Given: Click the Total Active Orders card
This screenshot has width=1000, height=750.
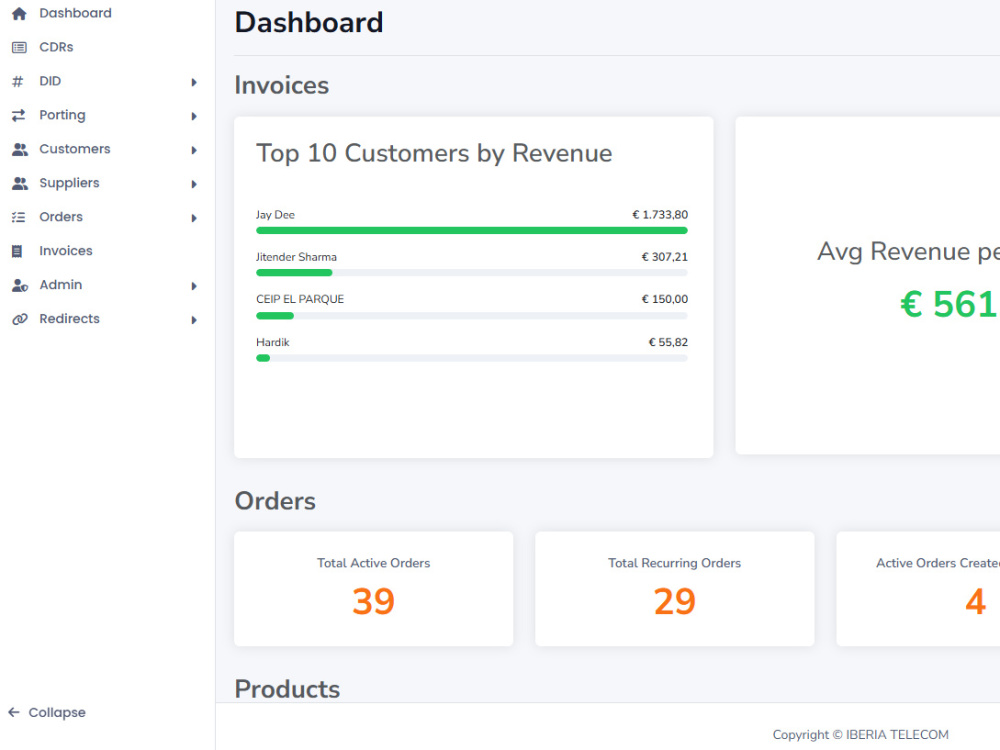Looking at the screenshot, I should 374,589.
